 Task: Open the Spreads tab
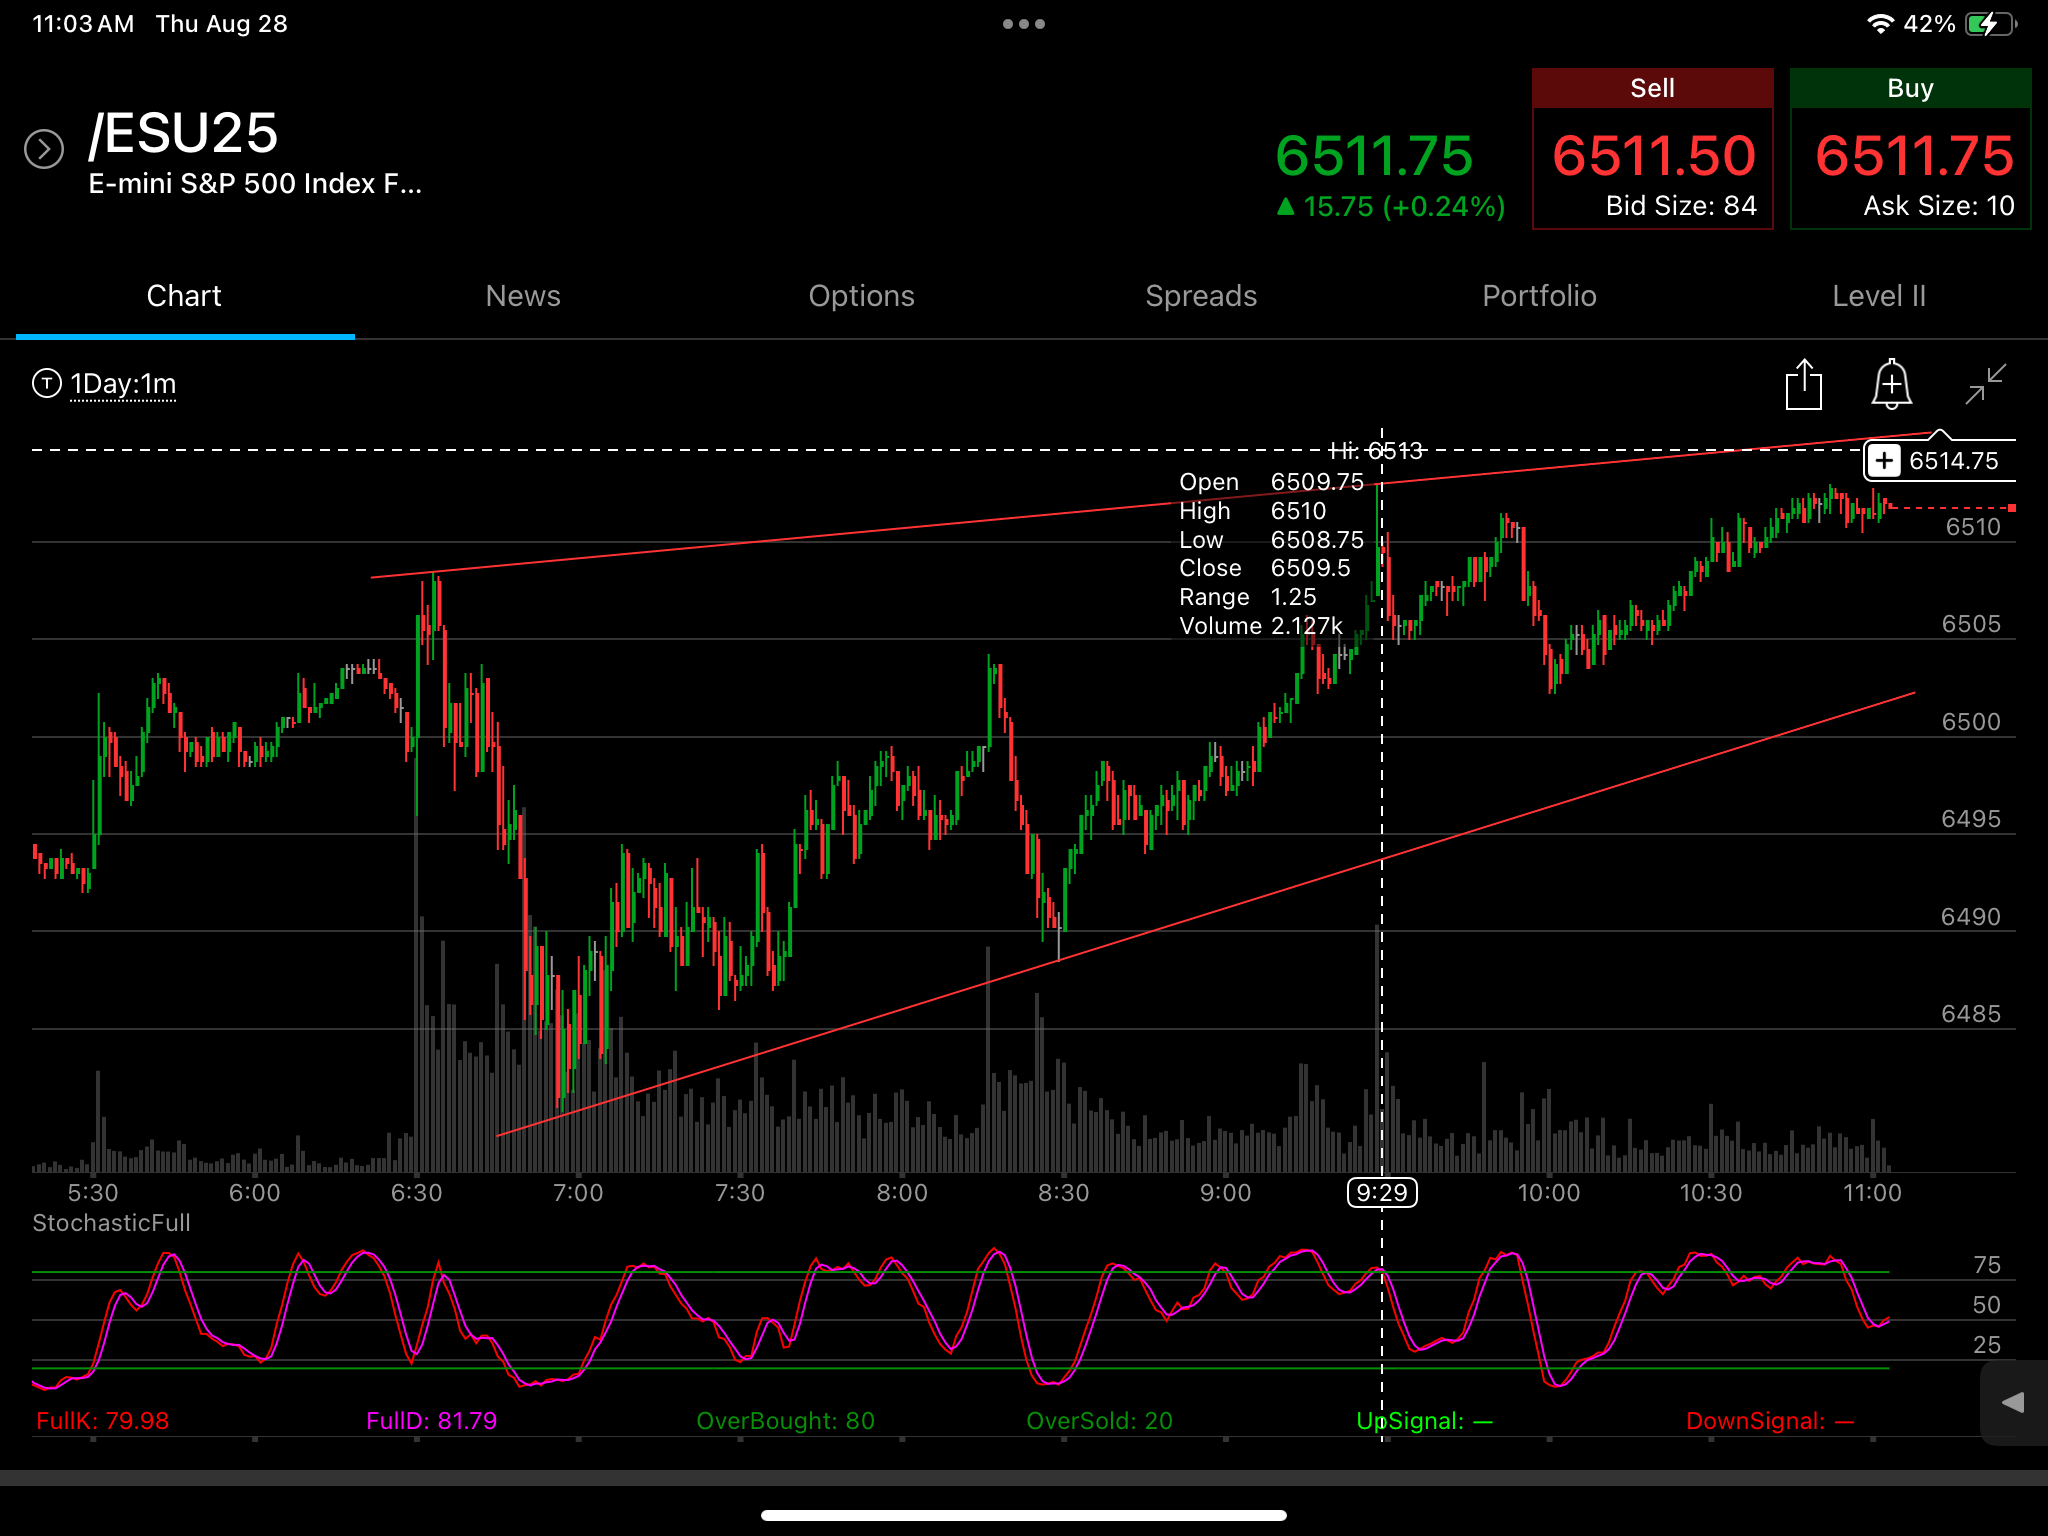[1201, 296]
